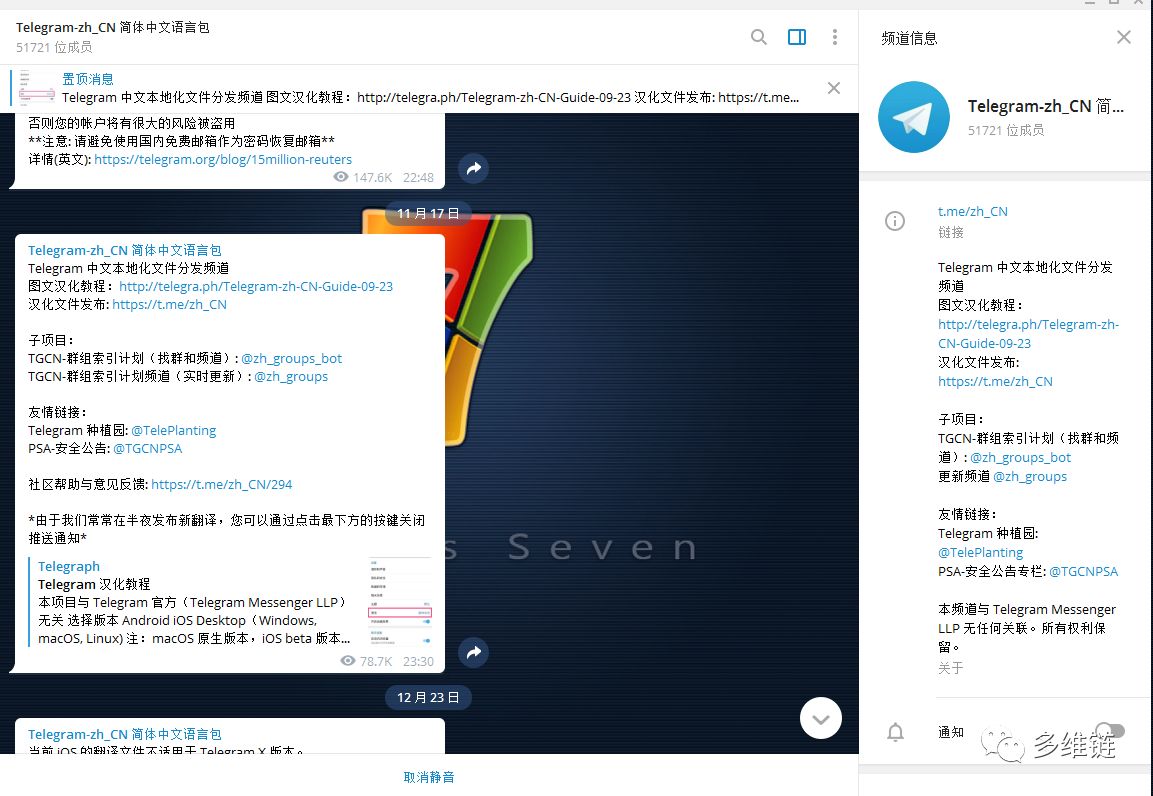Open the t.me/zh_CN/294 feedback link

(x=221, y=484)
